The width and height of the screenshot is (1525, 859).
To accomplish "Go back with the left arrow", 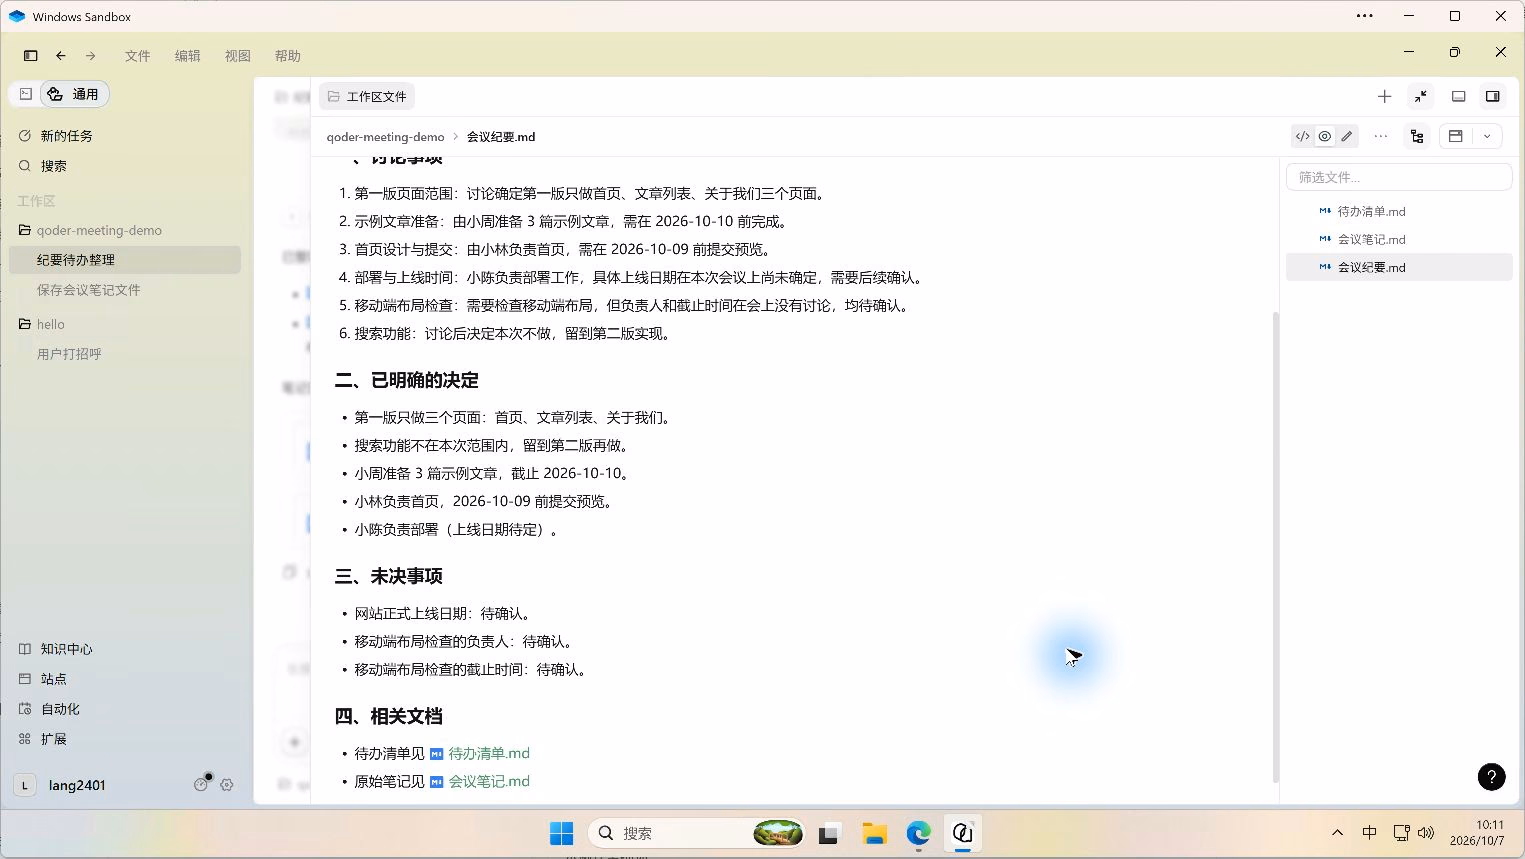I will pyautogui.click(x=61, y=56).
